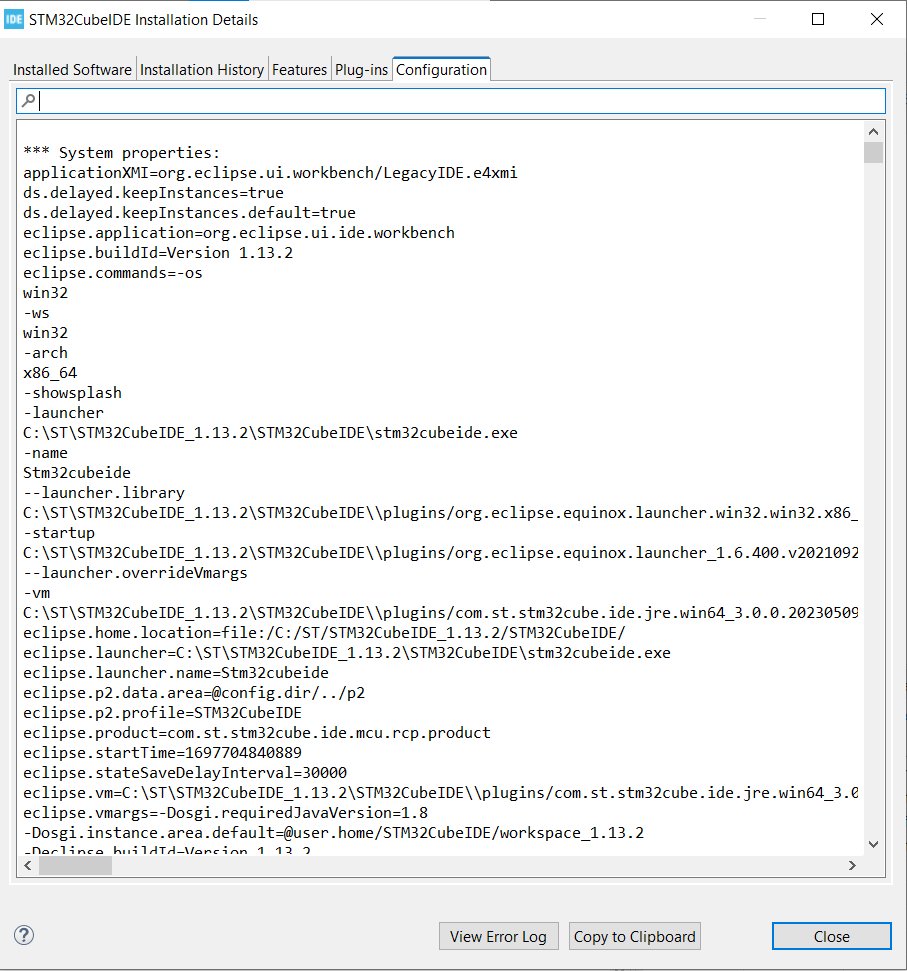This screenshot has width=907, height=971.
Task: Click the '--launcher.overrideVmargs' line
Action: click(135, 573)
